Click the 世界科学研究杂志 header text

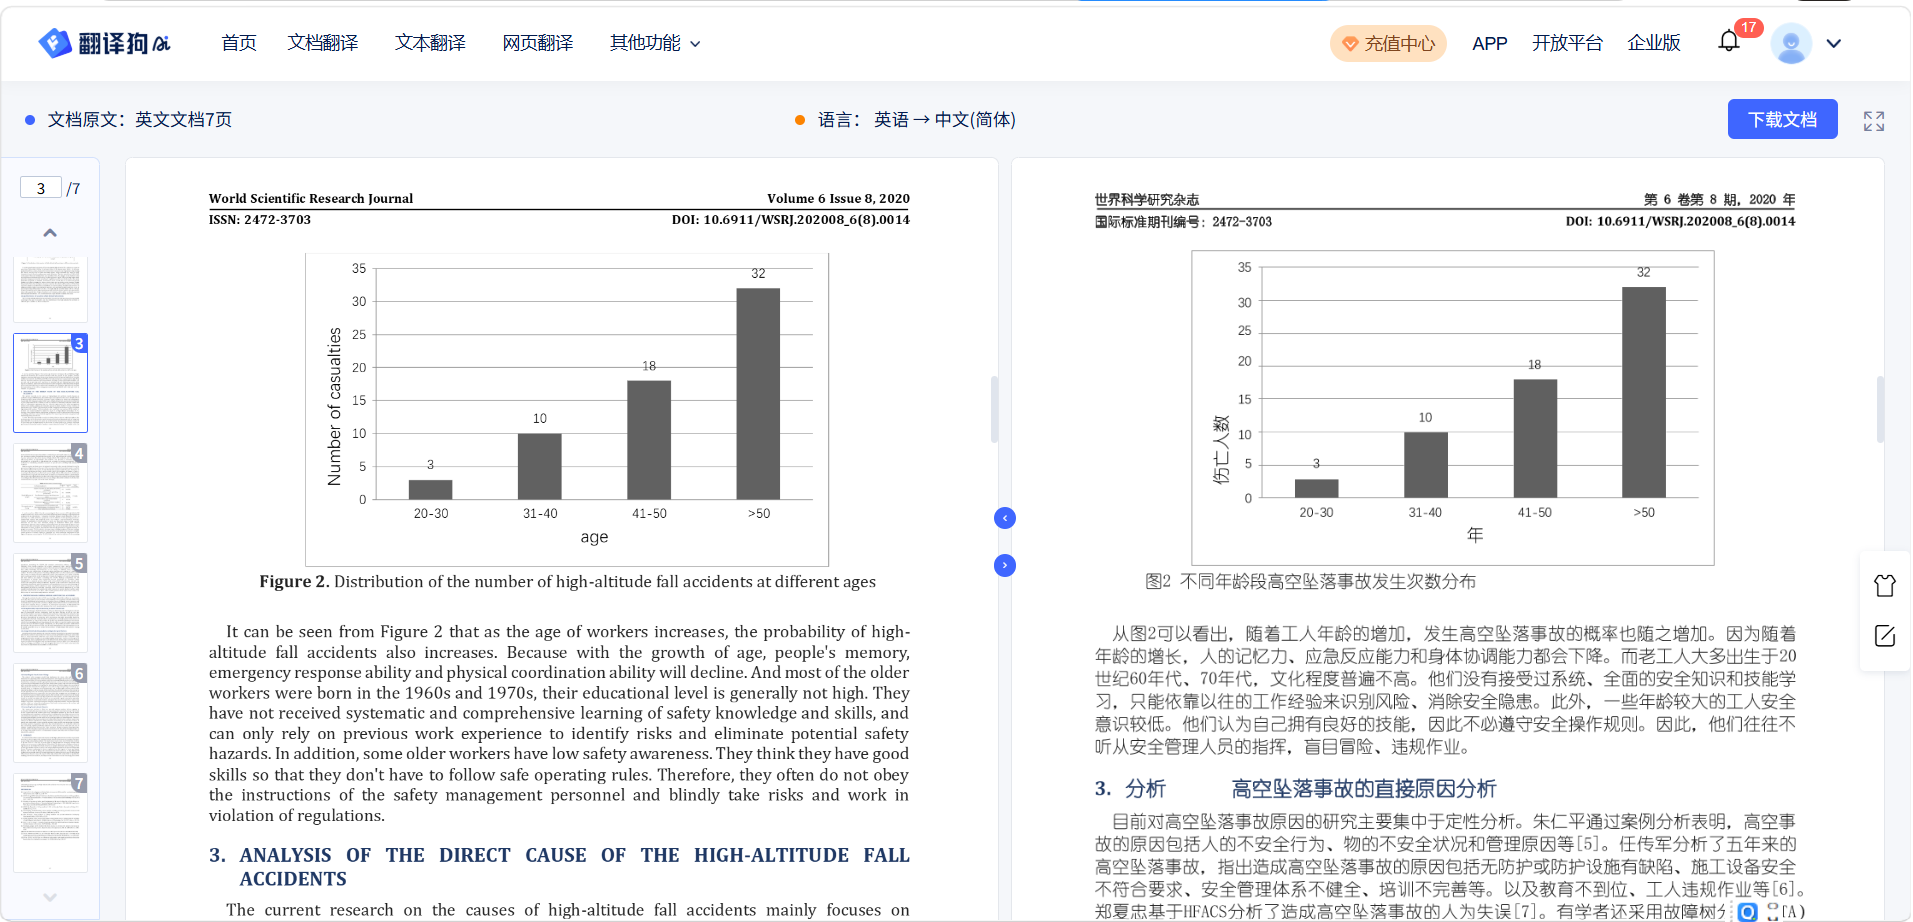click(x=1146, y=200)
